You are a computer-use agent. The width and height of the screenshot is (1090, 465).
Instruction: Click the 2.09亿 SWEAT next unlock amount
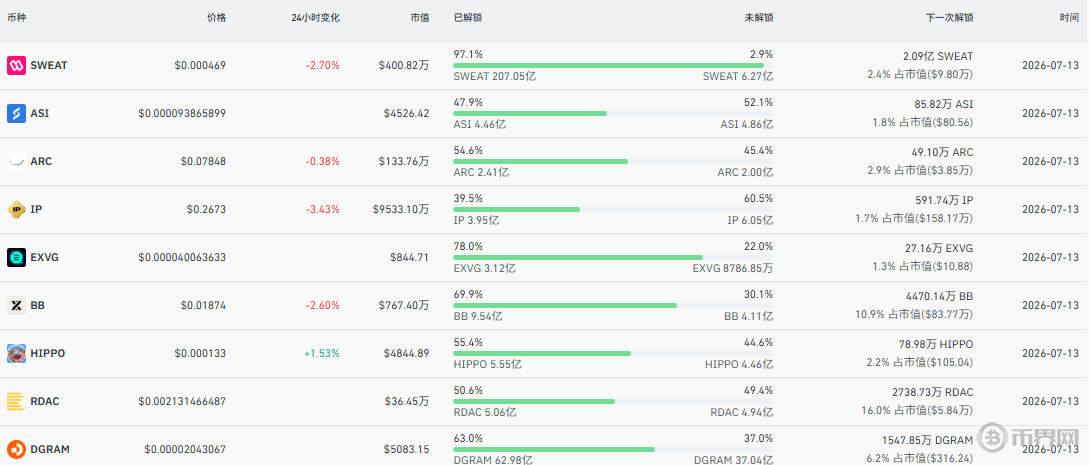[938, 56]
